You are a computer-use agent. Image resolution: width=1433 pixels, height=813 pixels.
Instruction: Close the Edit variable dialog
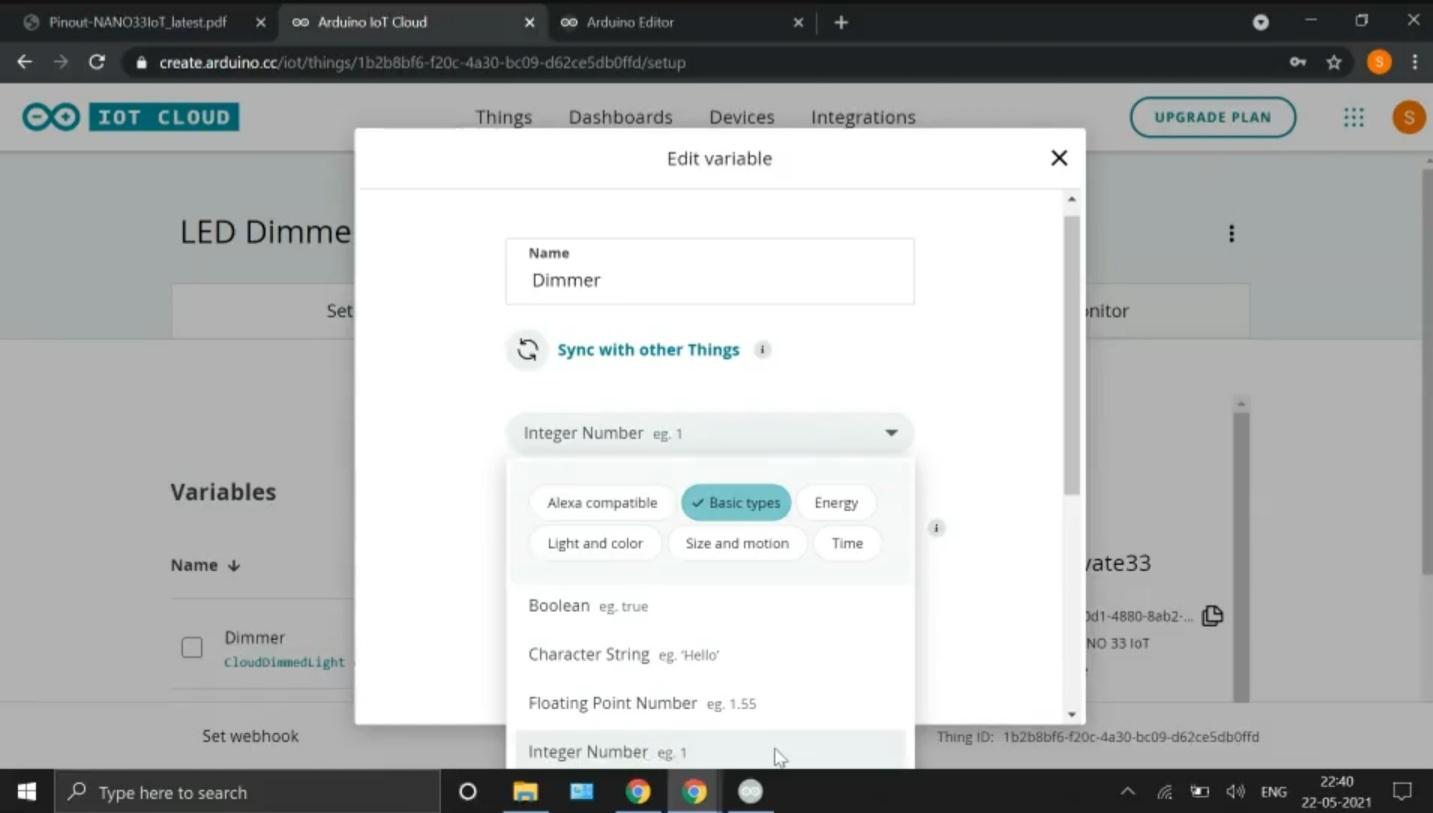(1059, 158)
